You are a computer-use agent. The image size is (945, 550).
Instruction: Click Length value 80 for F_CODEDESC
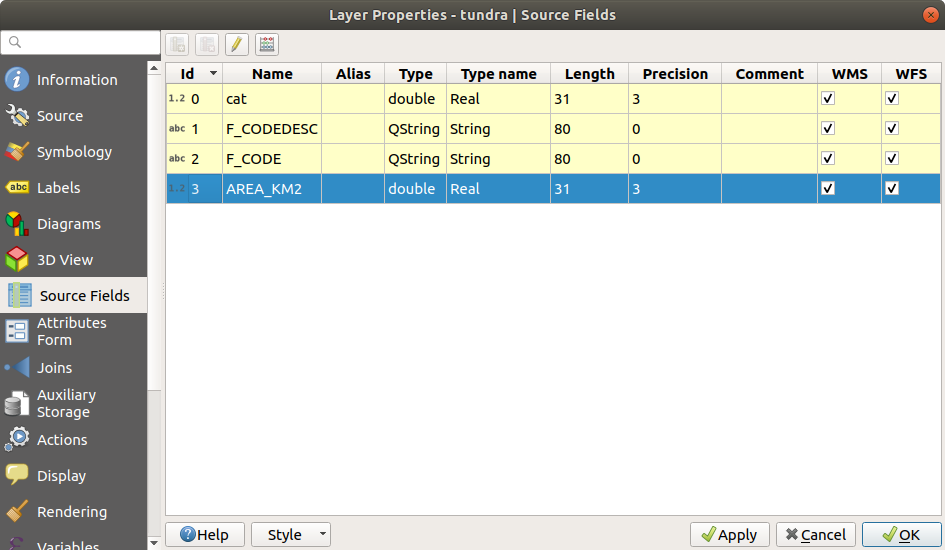click(x=589, y=128)
